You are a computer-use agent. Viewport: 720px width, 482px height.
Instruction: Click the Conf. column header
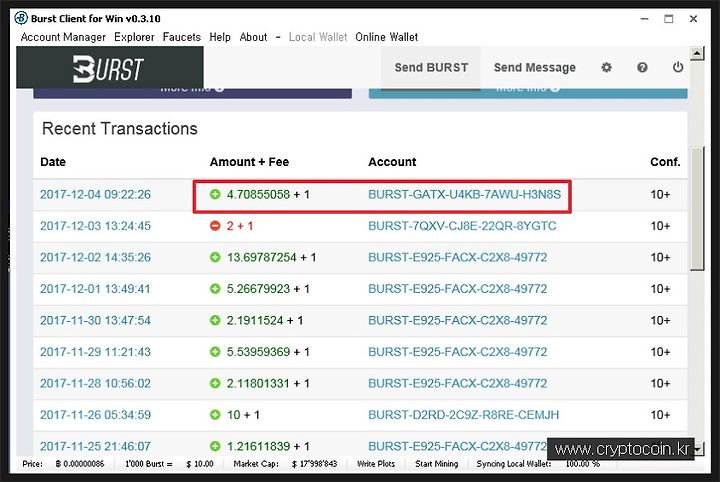click(x=665, y=162)
